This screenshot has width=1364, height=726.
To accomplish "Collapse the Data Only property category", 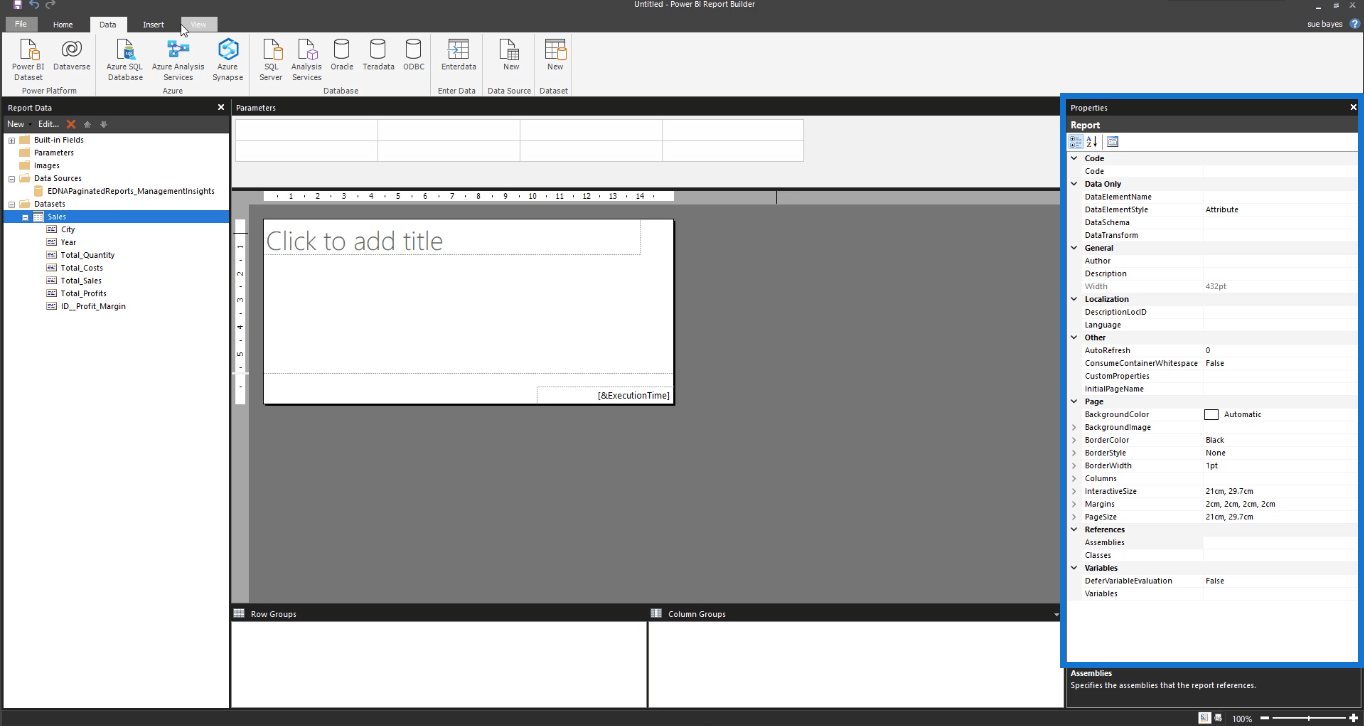I will tap(1074, 184).
